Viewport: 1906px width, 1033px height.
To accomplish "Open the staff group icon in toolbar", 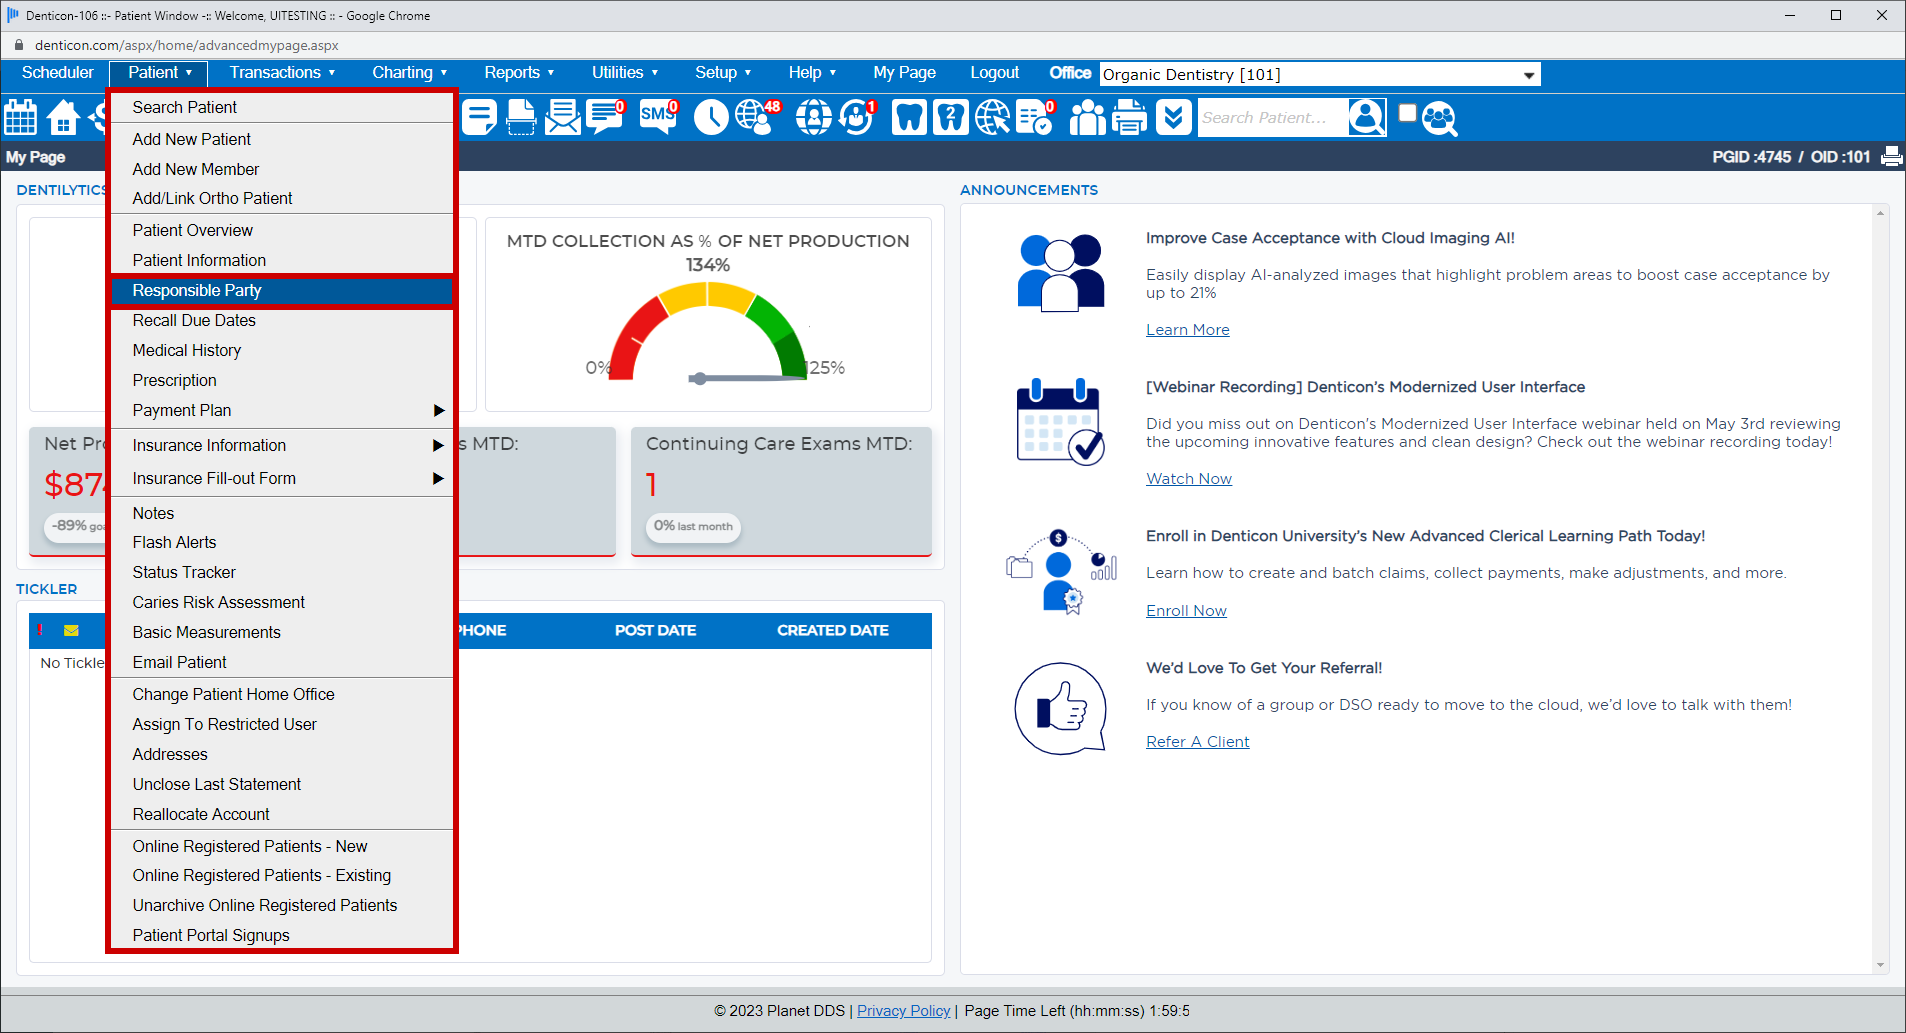I will pos(1087,117).
